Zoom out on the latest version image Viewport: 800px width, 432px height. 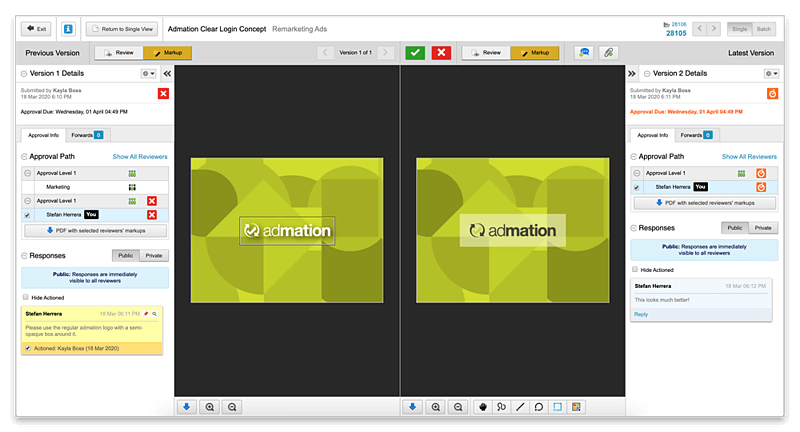[458, 407]
